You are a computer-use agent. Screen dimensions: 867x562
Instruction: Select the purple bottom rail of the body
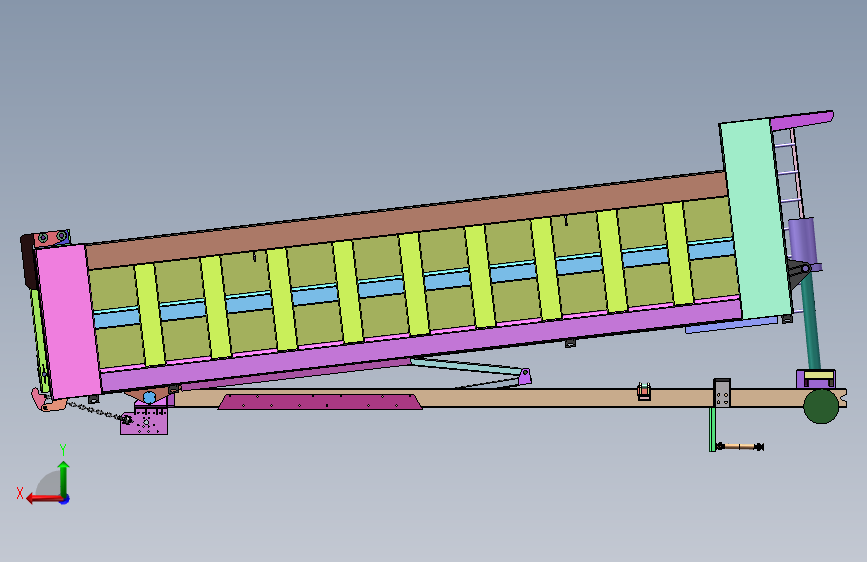pyautogui.click(x=420, y=344)
